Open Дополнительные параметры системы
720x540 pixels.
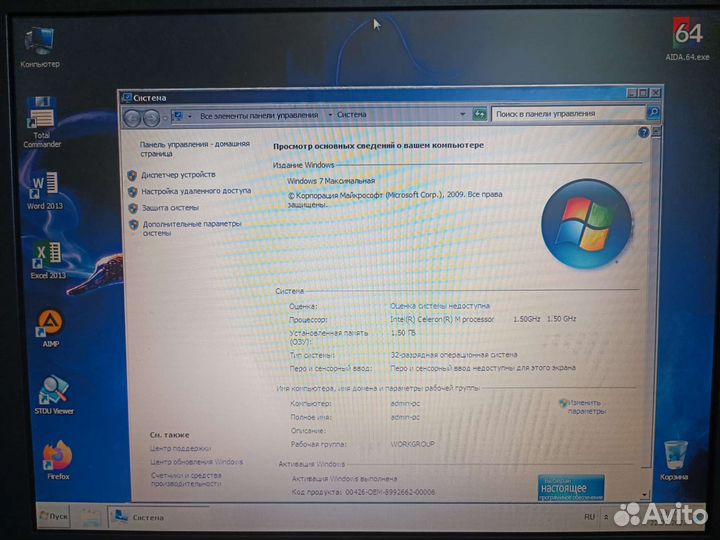pyautogui.click(x=191, y=228)
